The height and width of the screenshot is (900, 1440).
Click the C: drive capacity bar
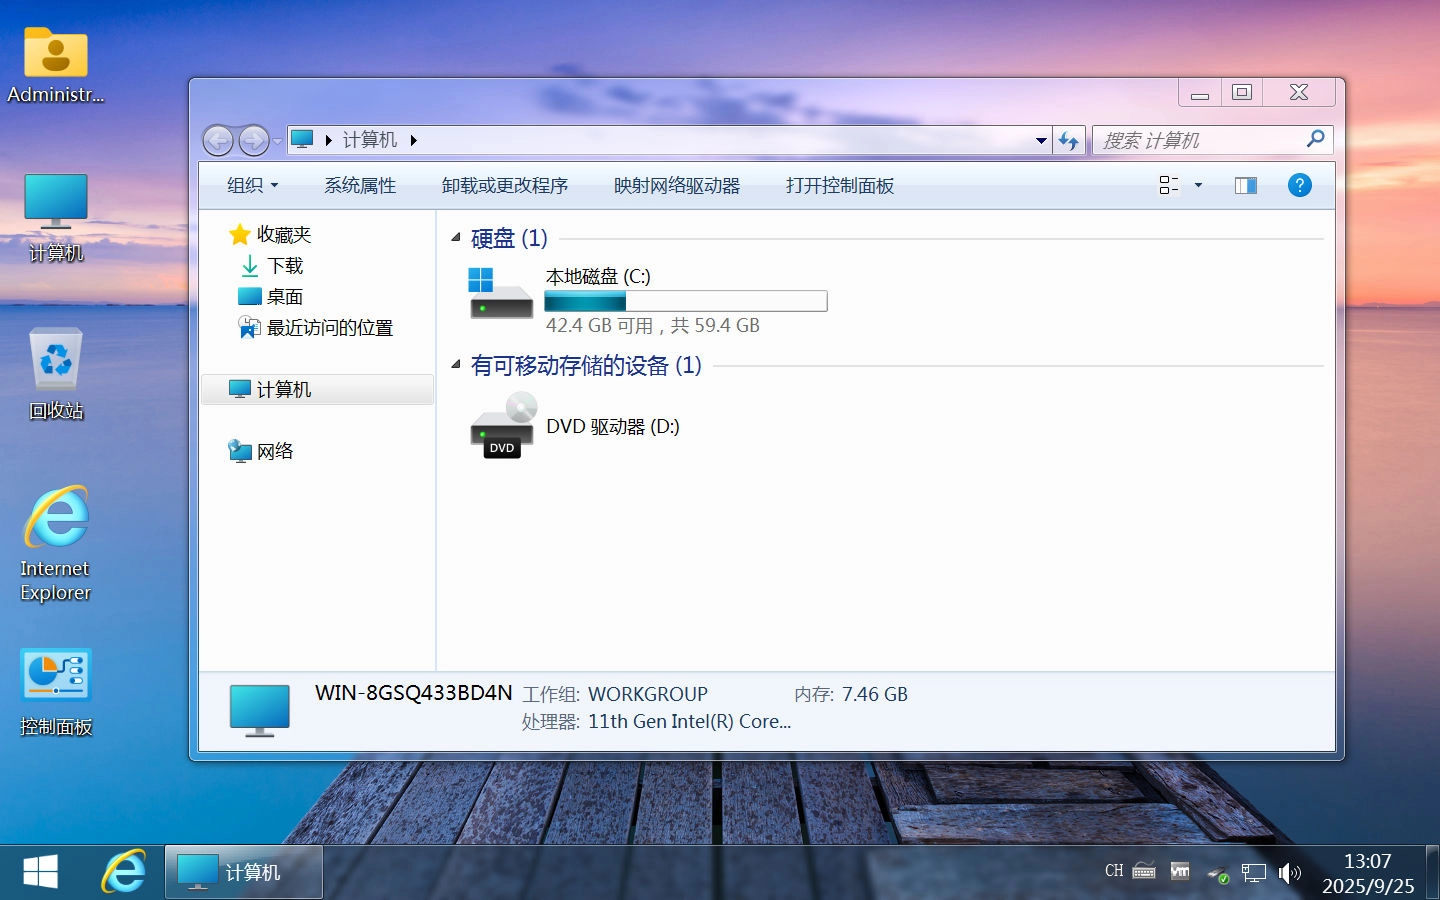[686, 301]
